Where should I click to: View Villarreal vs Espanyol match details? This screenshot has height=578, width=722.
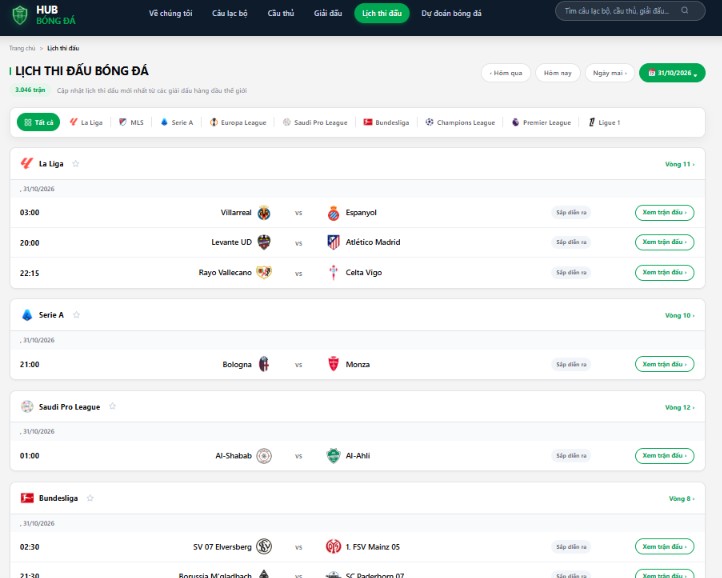tap(664, 212)
